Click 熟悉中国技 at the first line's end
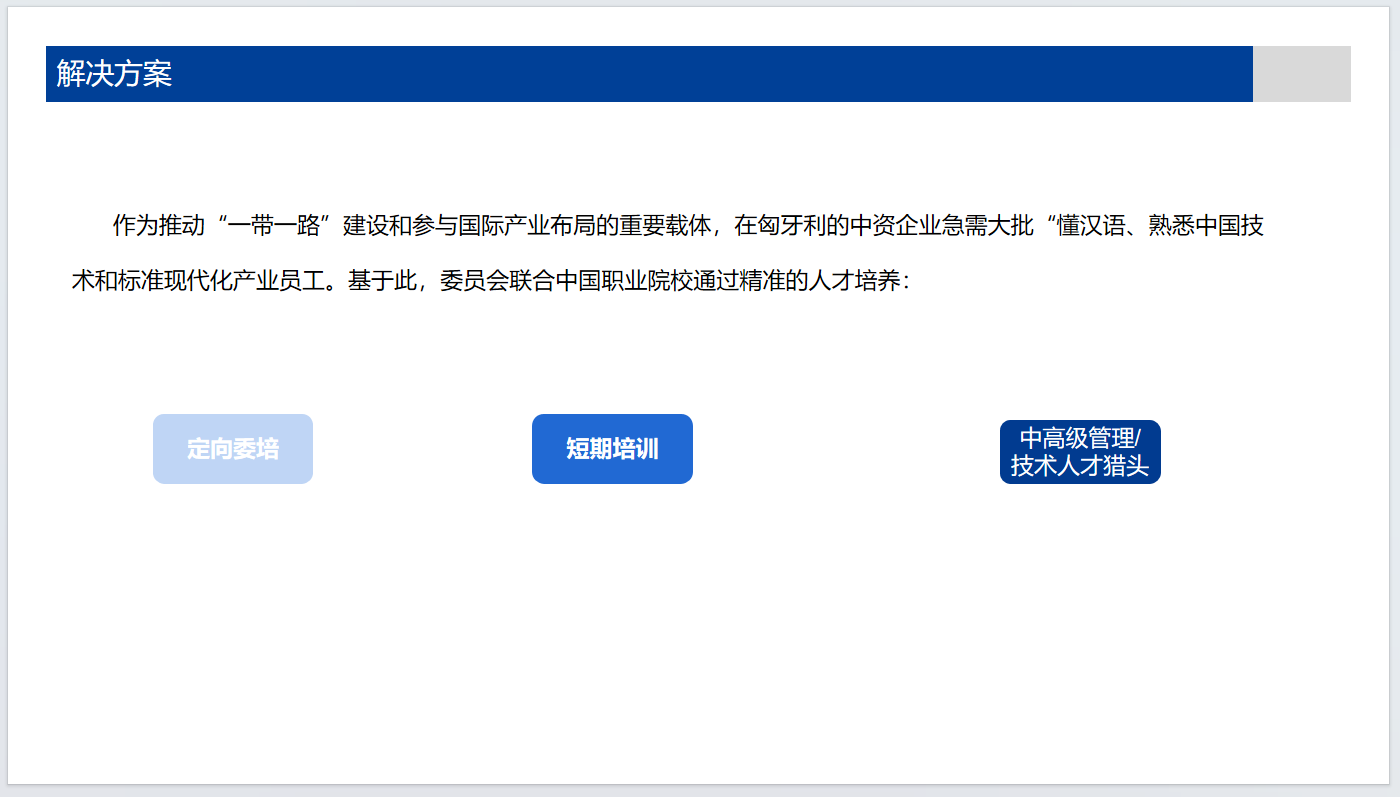 1207,226
